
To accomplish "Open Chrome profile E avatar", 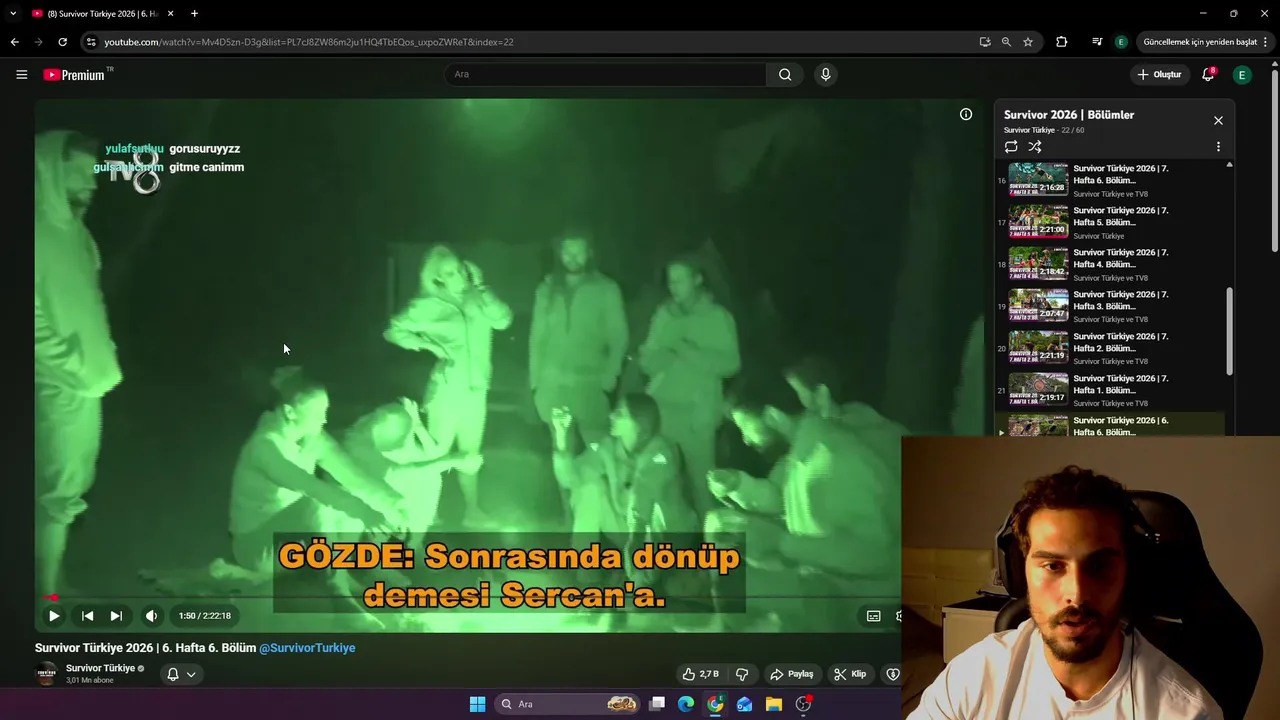I will [x=1121, y=42].
